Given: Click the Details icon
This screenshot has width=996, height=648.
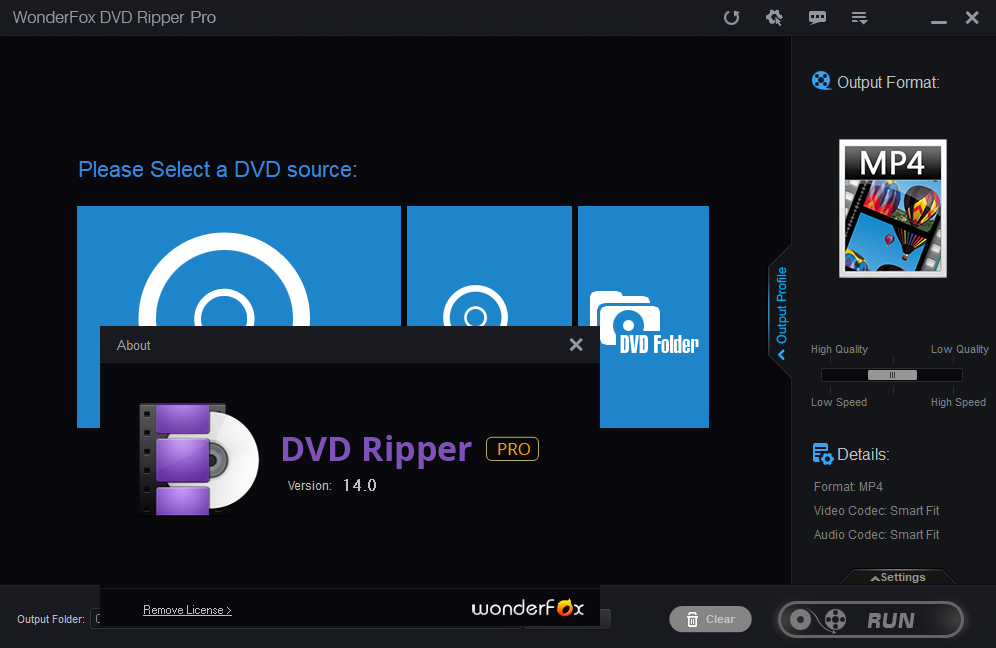Looking at the screenshot, I should click(x=822, y=454).
